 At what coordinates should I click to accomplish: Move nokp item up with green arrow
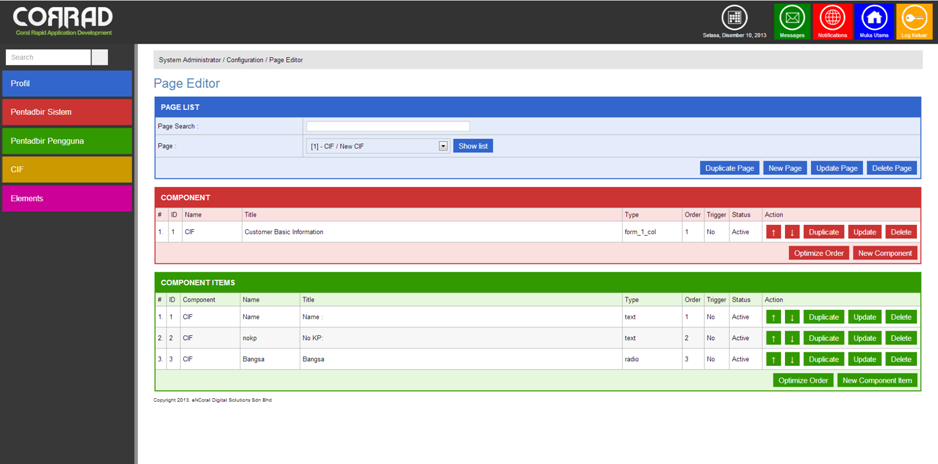click(773, 338)
